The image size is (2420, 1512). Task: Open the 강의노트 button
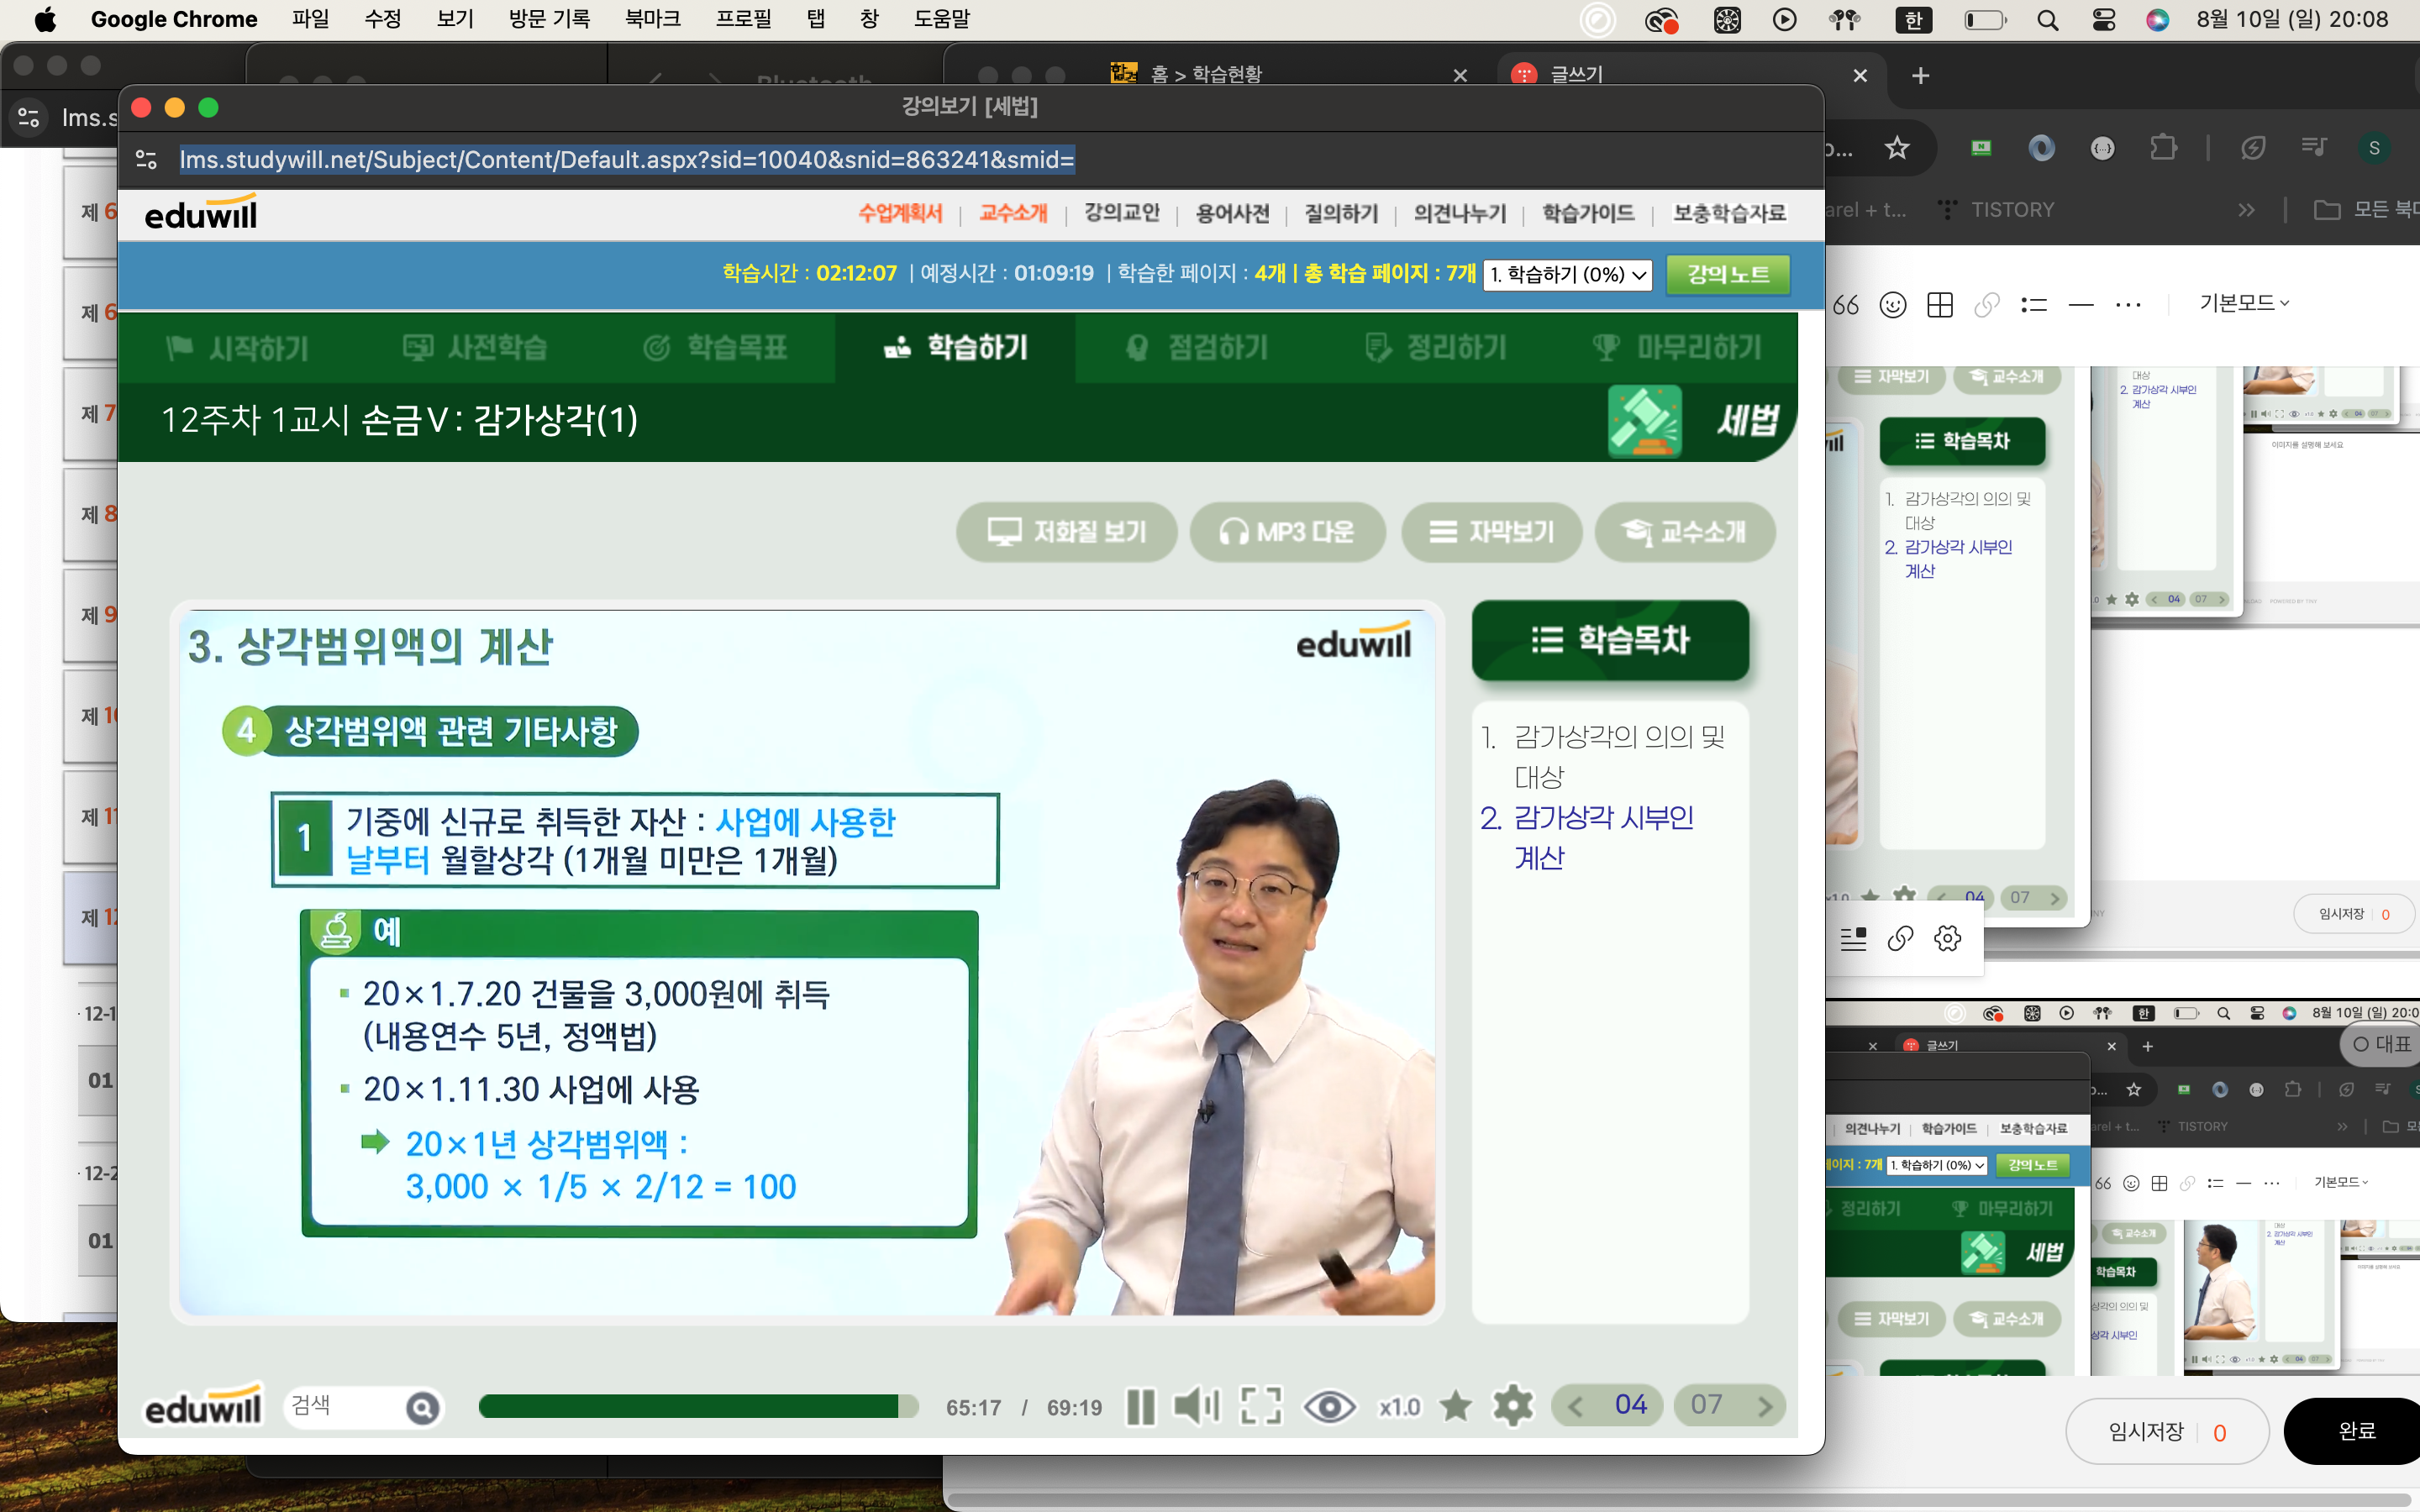coord(1728,274)
